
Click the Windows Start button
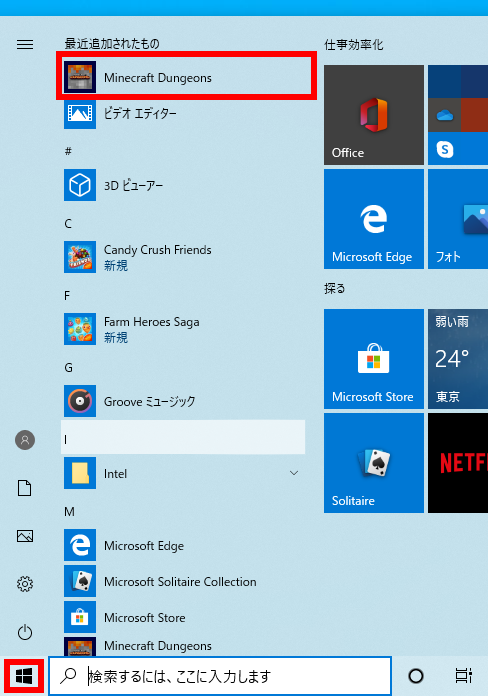coord(24,676)
